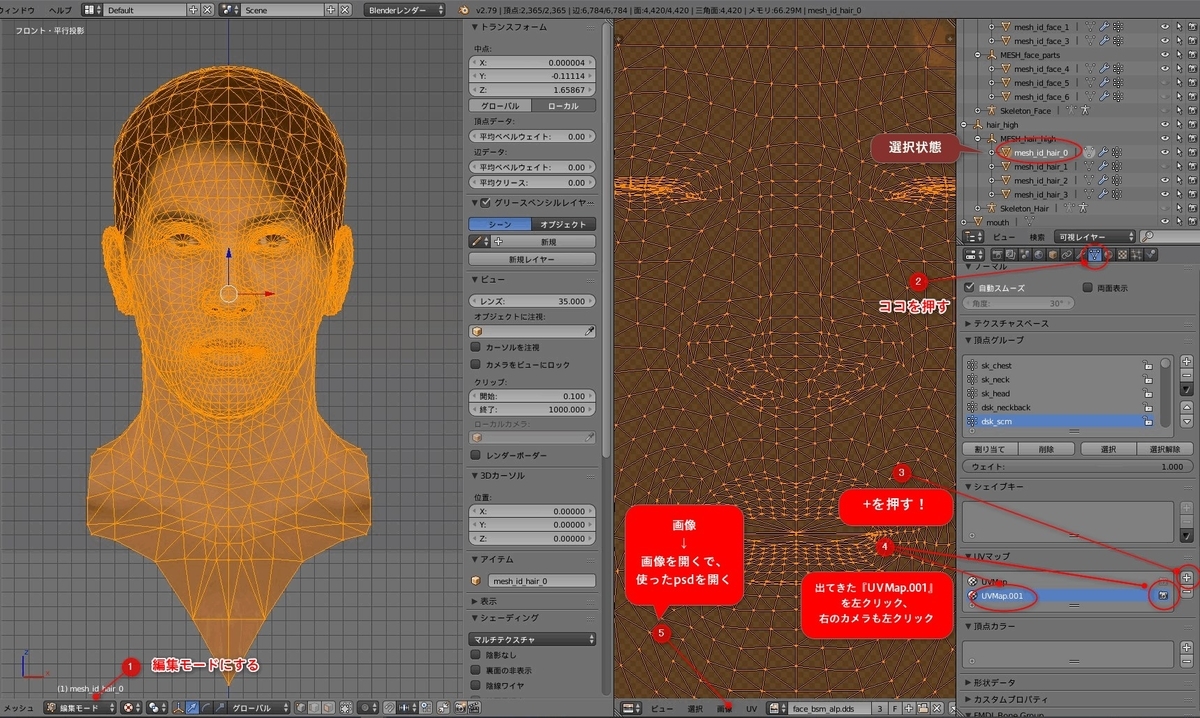Toggle renderability camera of mesh_id_face_4
This screenshot has height=718, width=1200.
(1193, 69)
